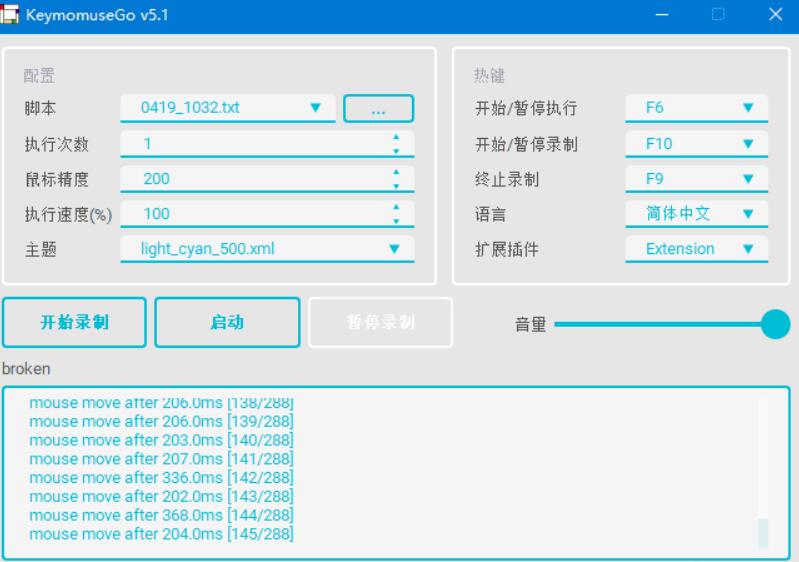Click the 音量 volume slider handle
Image resolution: width=799 pixels, height=562 pixels.
tap(776, 324)
